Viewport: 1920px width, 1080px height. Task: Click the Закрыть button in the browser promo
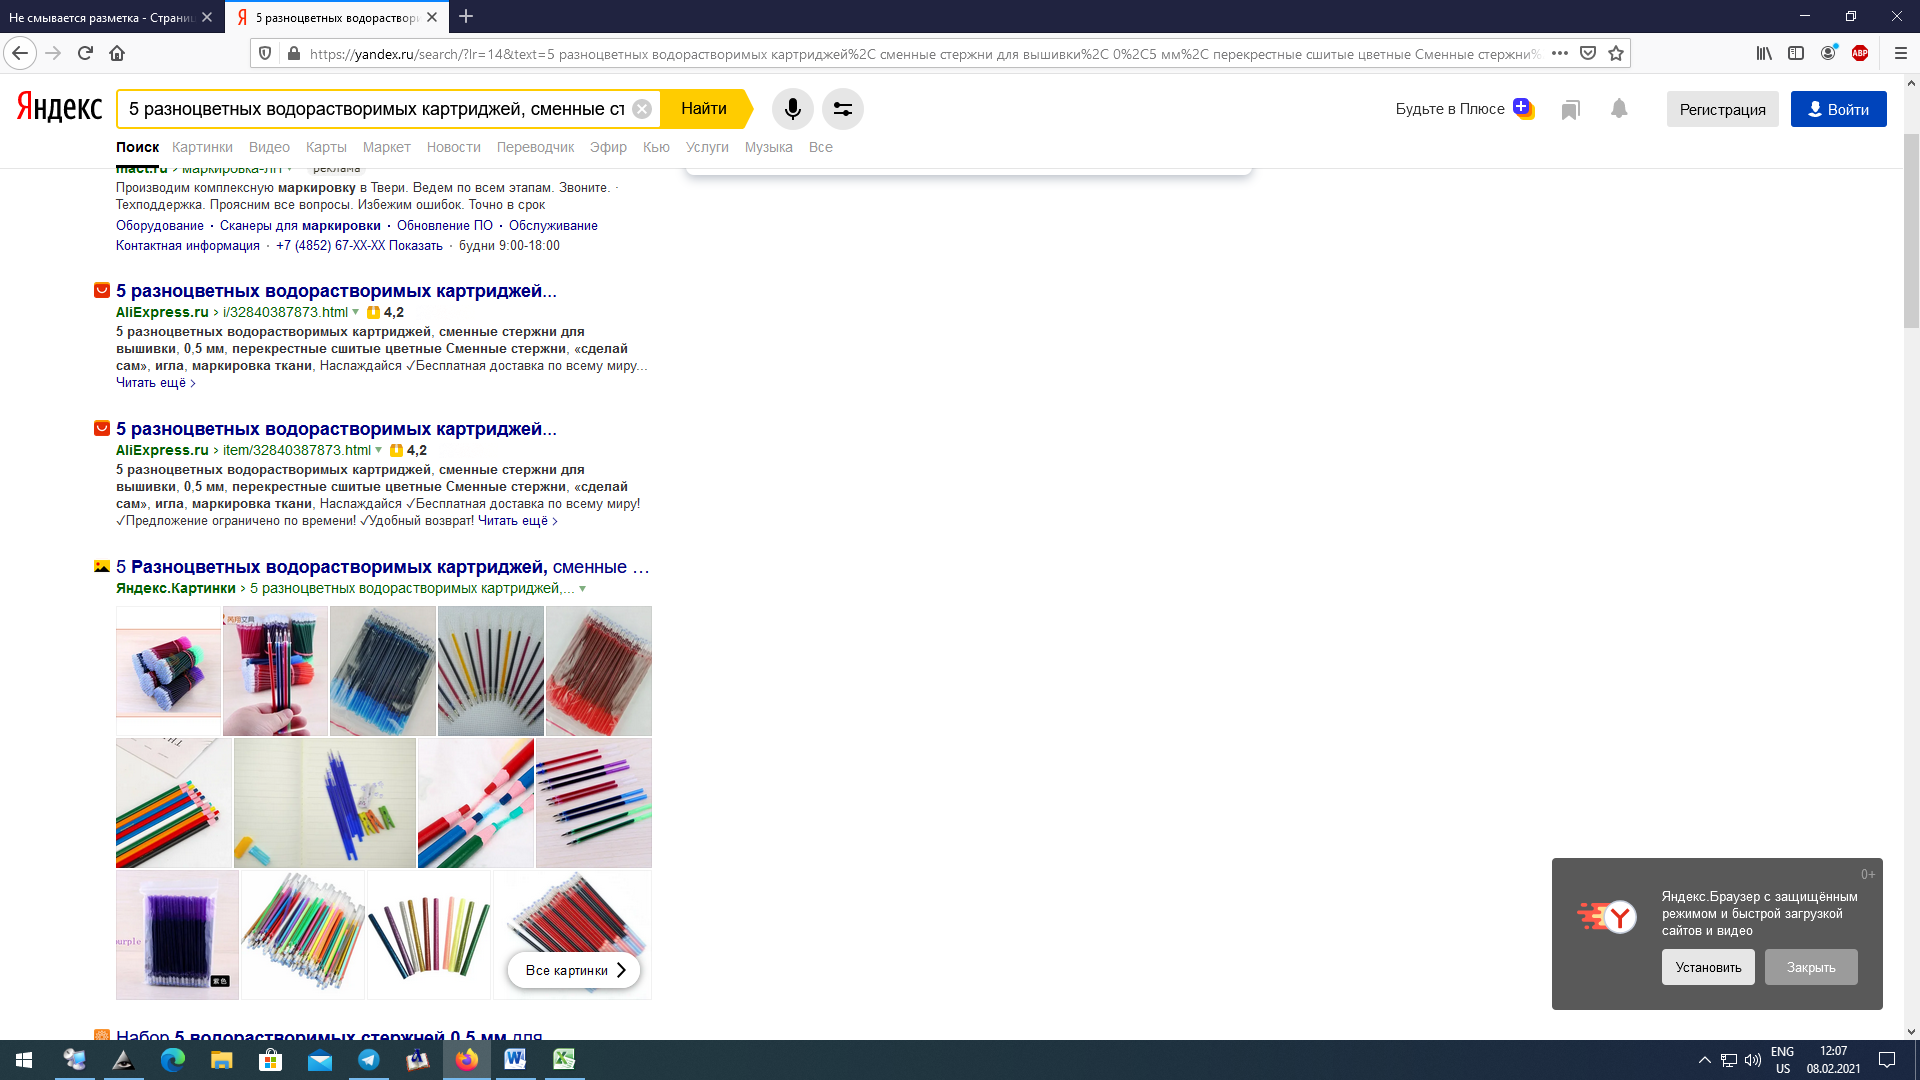click(1810, 967)
